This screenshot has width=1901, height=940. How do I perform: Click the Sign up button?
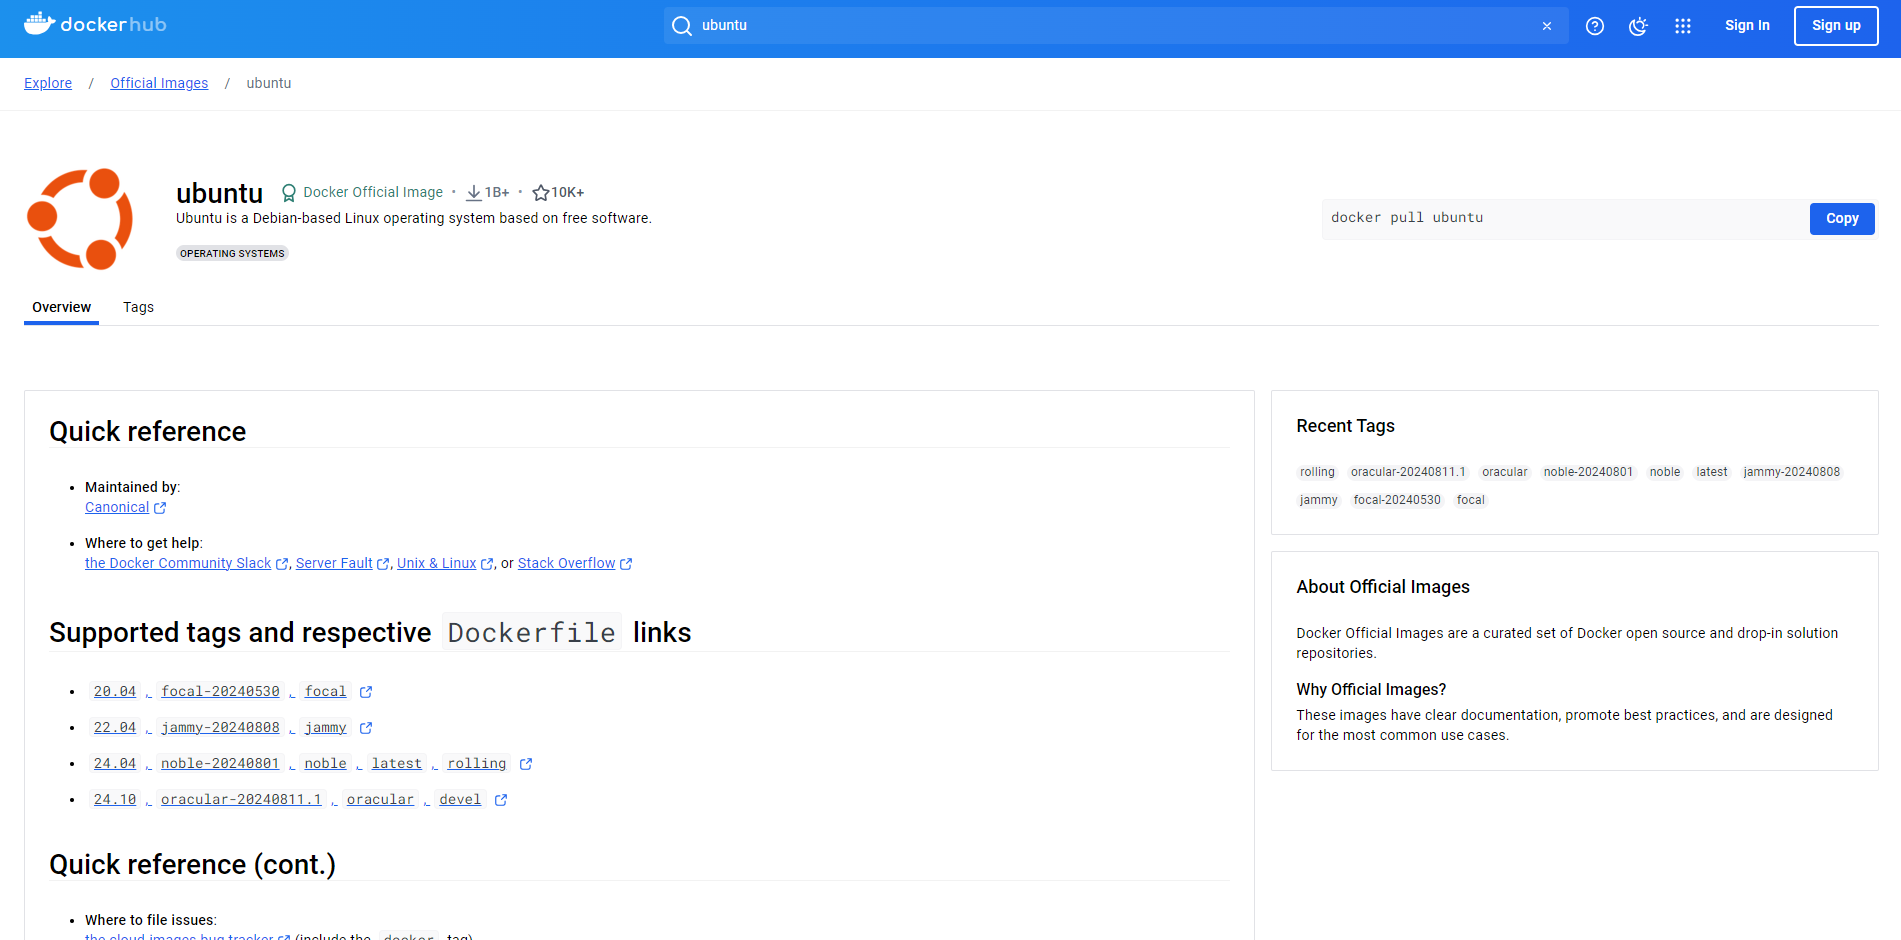point(1836,26)
